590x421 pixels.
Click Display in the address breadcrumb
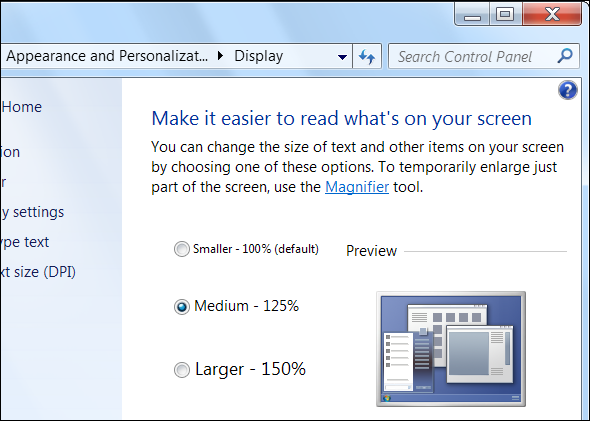click(259, 56)
